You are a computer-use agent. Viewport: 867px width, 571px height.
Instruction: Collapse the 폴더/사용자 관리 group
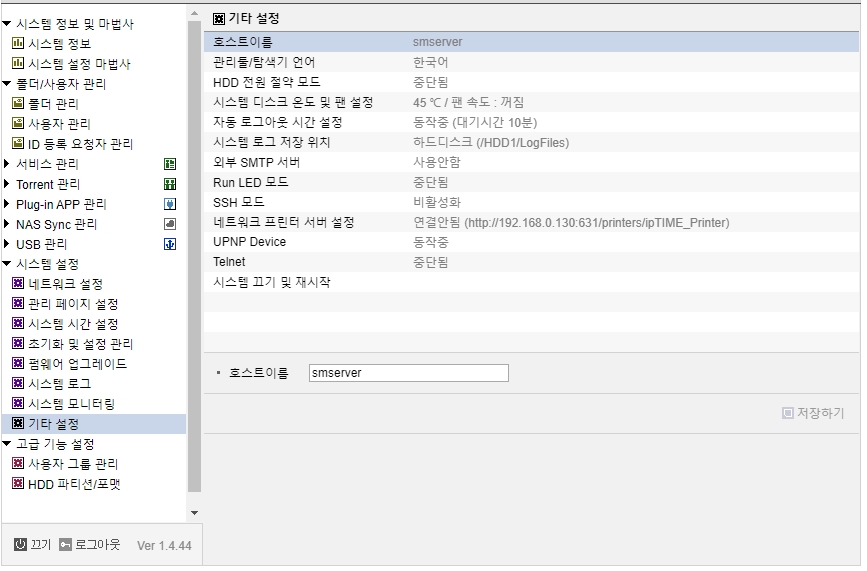(x=7, y=85)
